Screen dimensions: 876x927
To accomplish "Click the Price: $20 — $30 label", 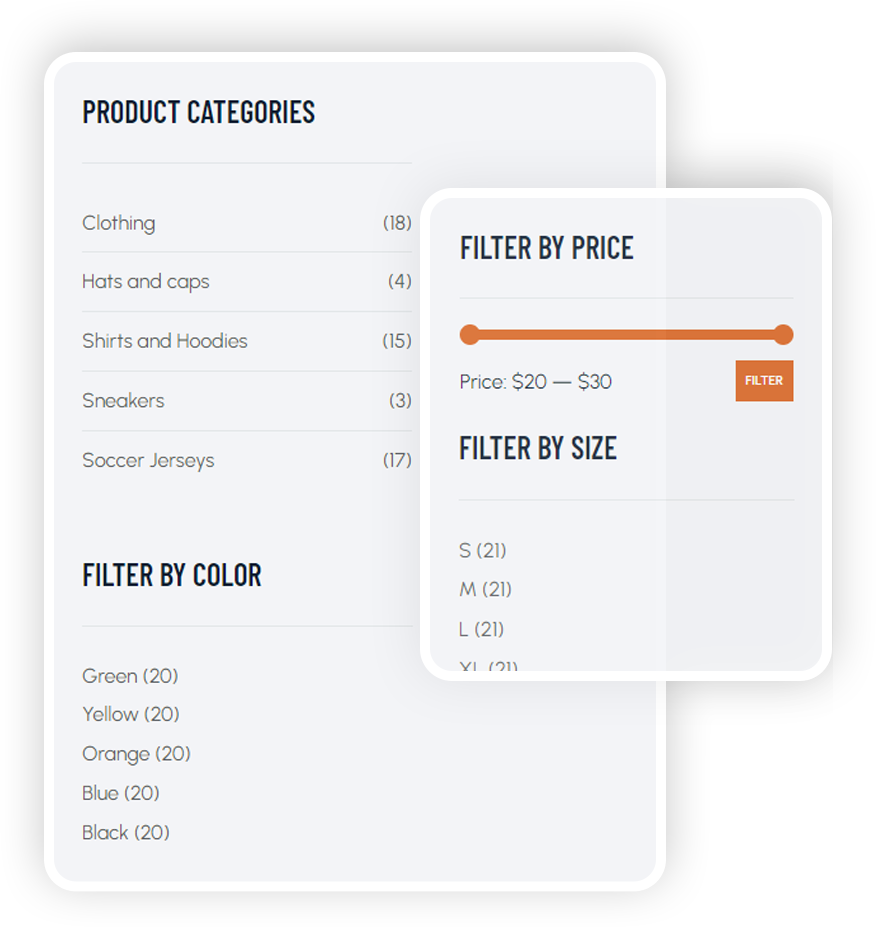I will (x=536, y=381).
